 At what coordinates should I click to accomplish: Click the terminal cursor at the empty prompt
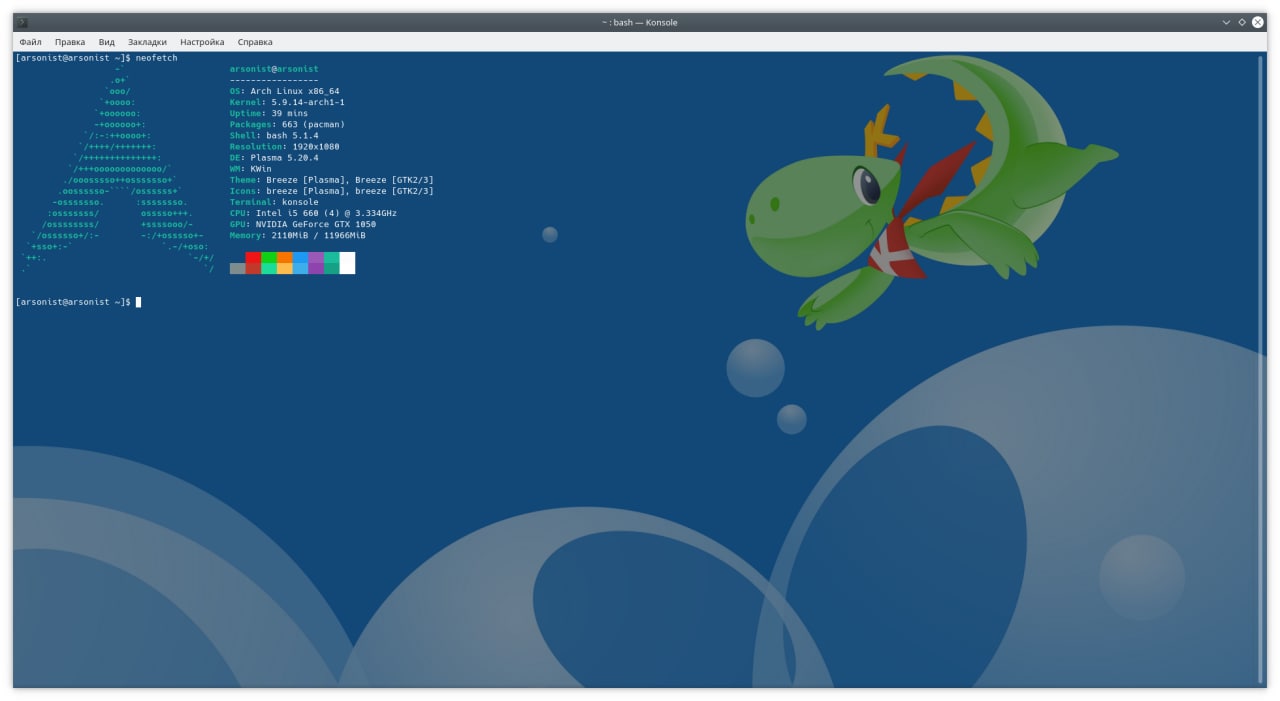pos(138,301)
